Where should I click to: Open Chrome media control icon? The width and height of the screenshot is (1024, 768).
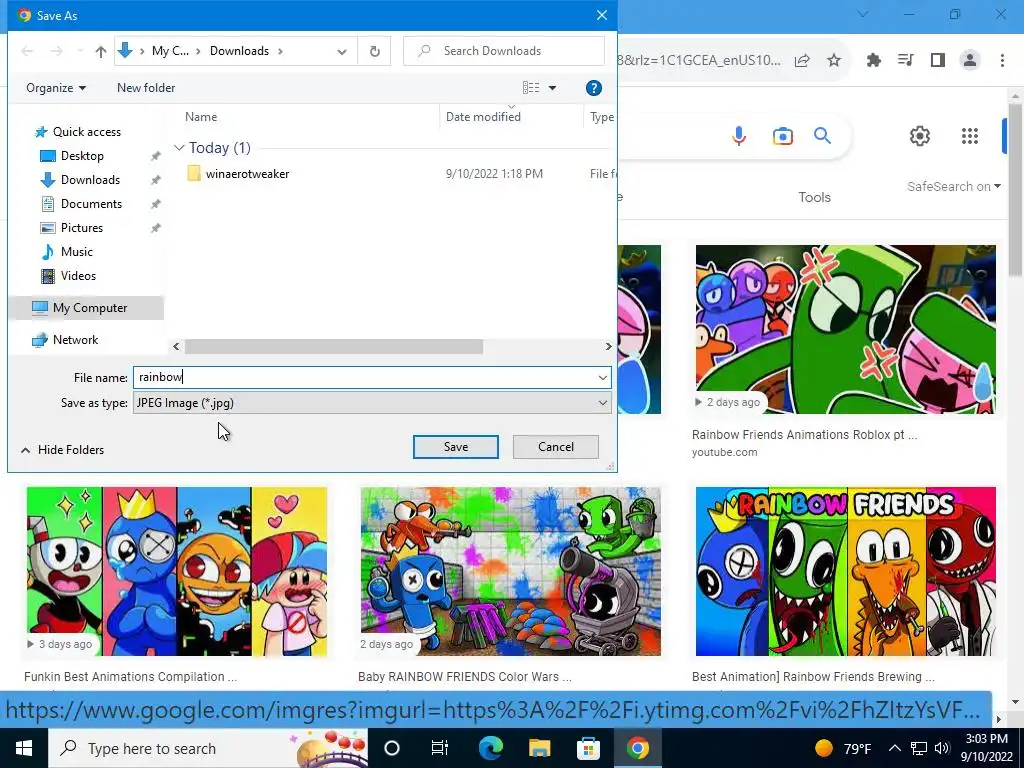click(x=905, y=61)
